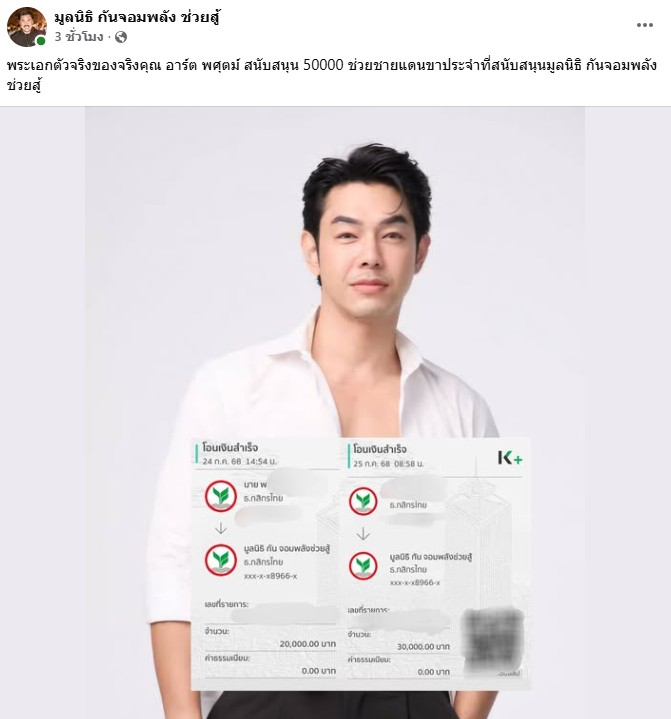This screenshot has width=671, height=719.
Task: Click the globe public audience icon
Action: [x=121, y=37]
